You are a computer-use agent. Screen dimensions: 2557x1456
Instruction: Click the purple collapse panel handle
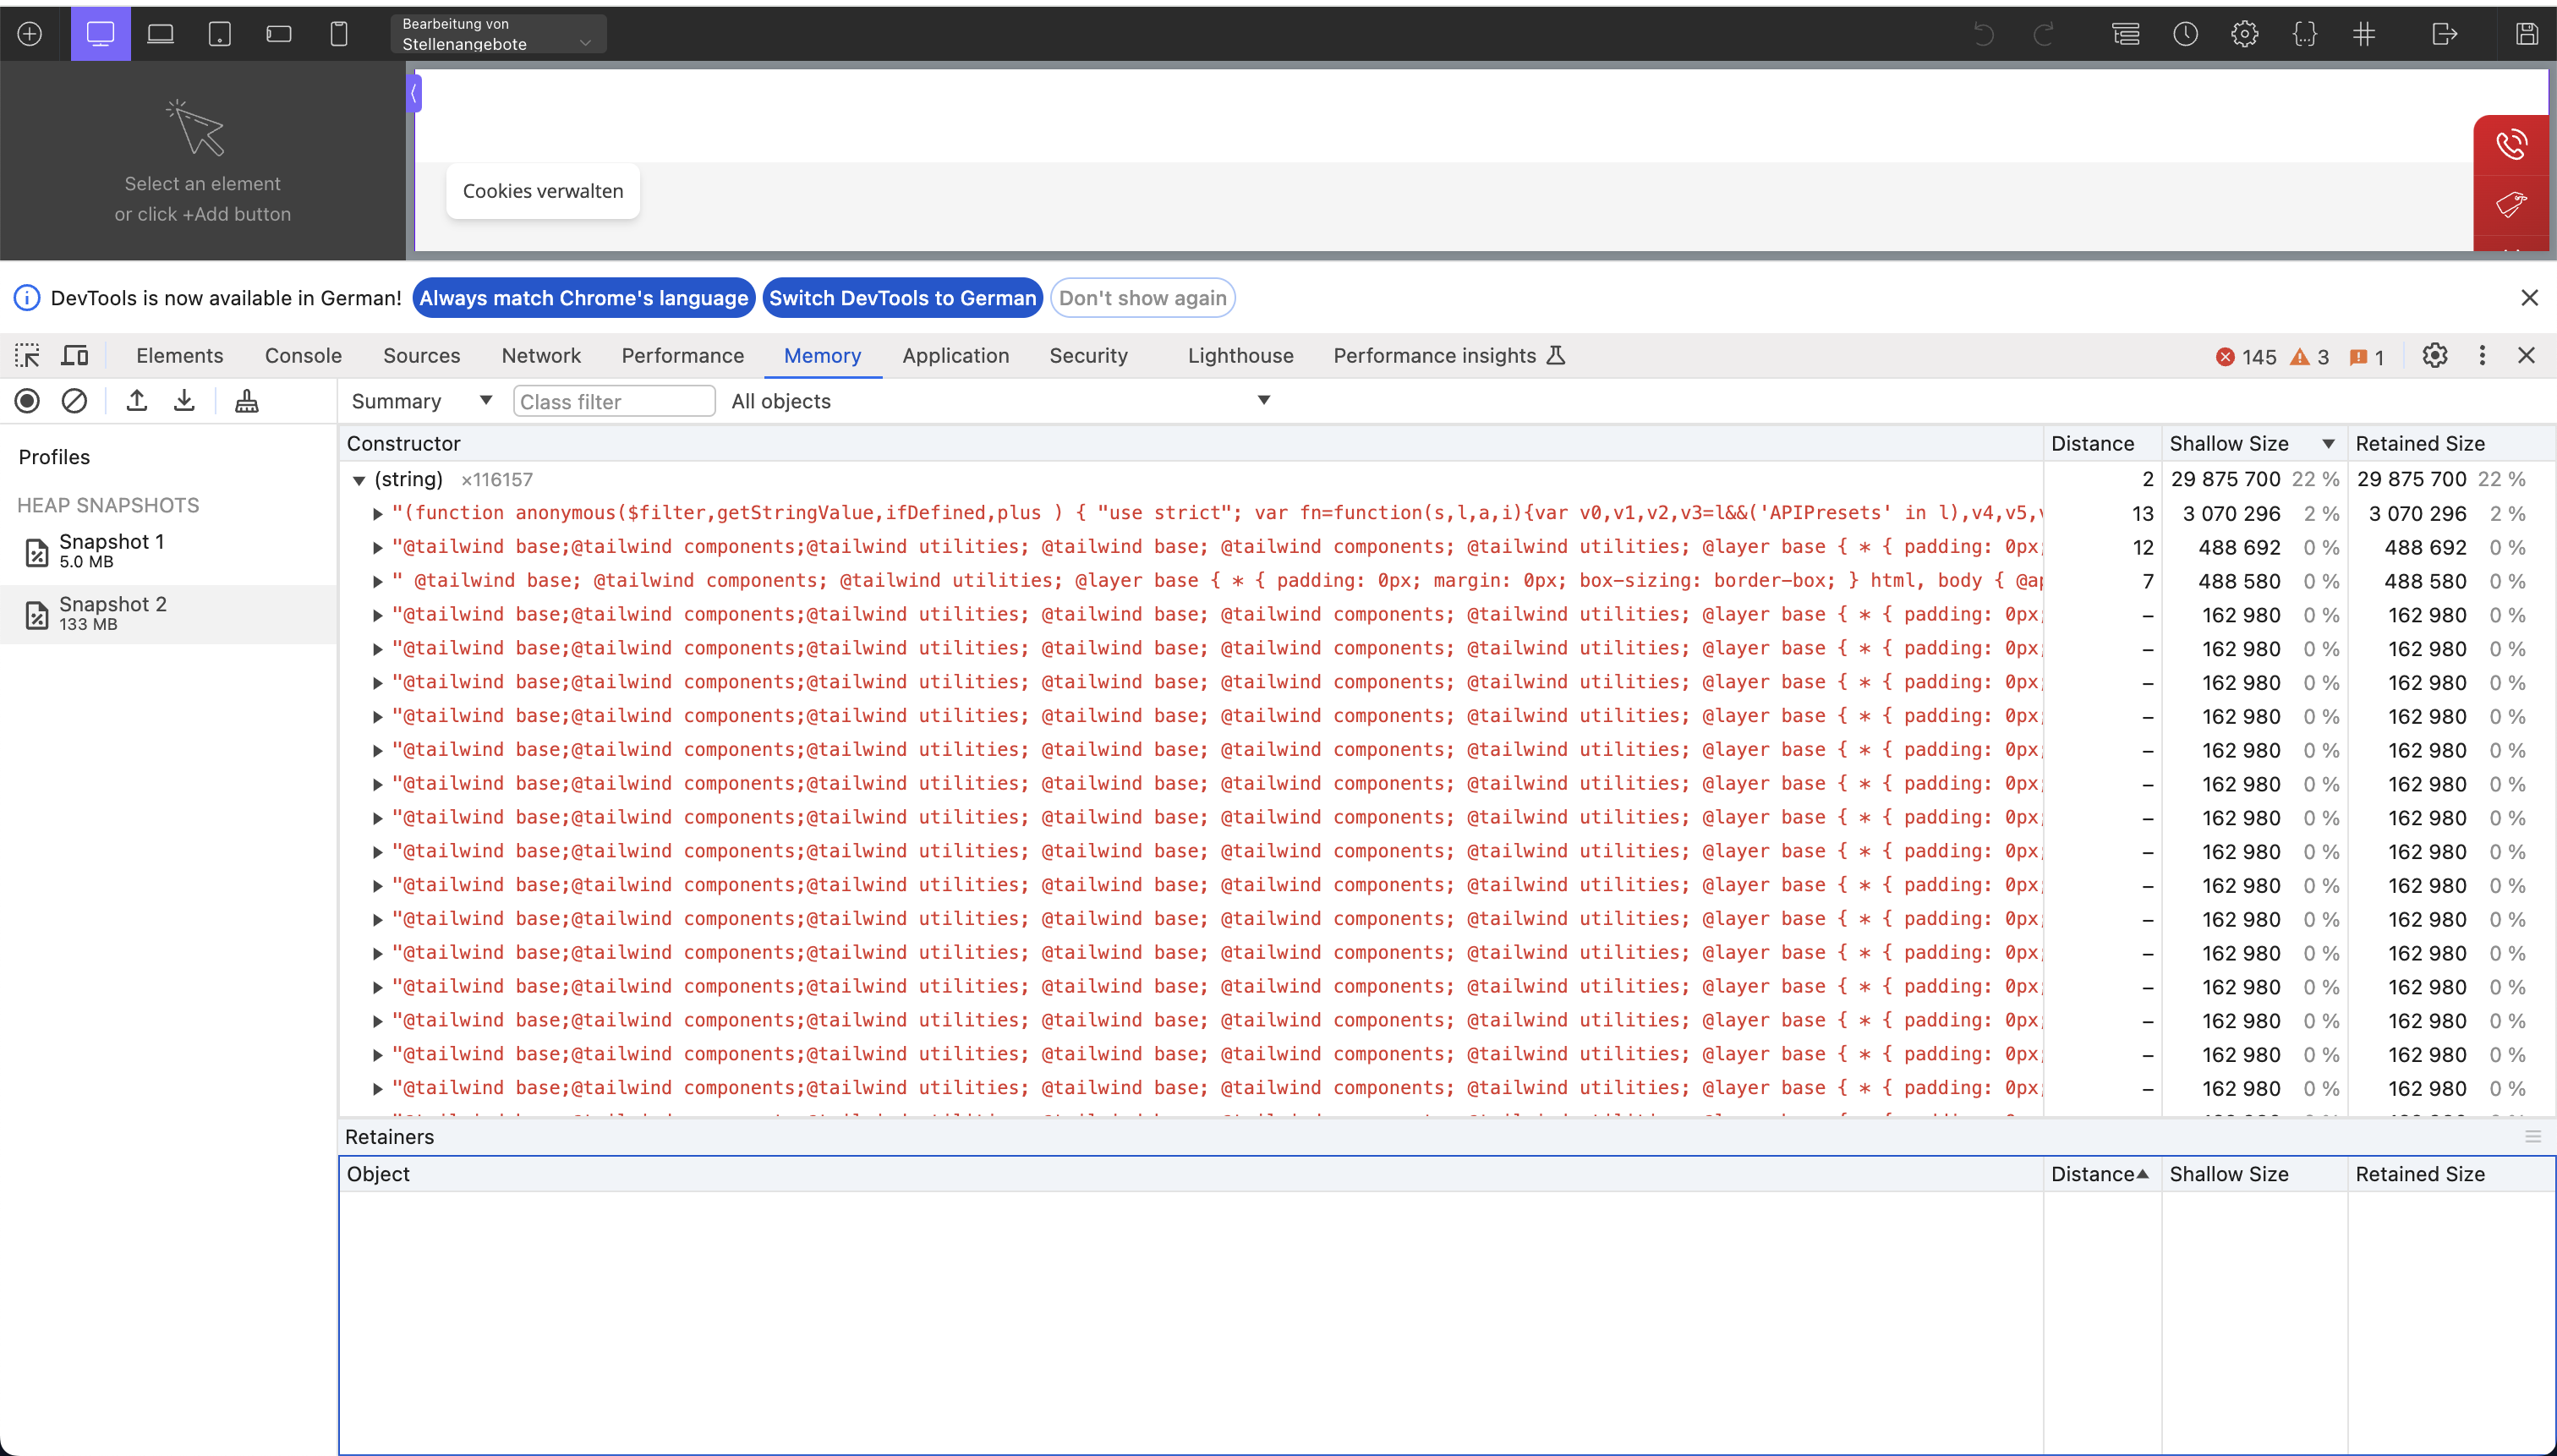click(x=414, y=94)
